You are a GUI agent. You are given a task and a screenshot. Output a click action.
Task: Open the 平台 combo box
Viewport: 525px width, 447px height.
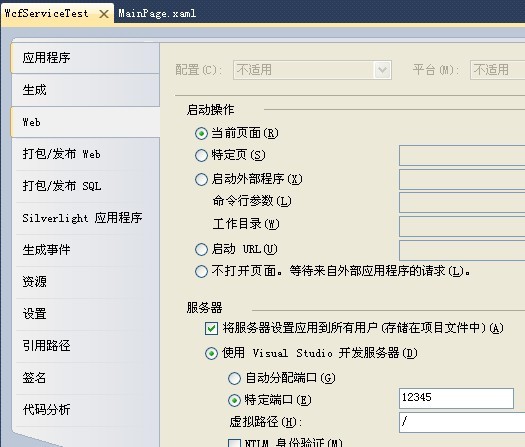(x=498, y=70)
